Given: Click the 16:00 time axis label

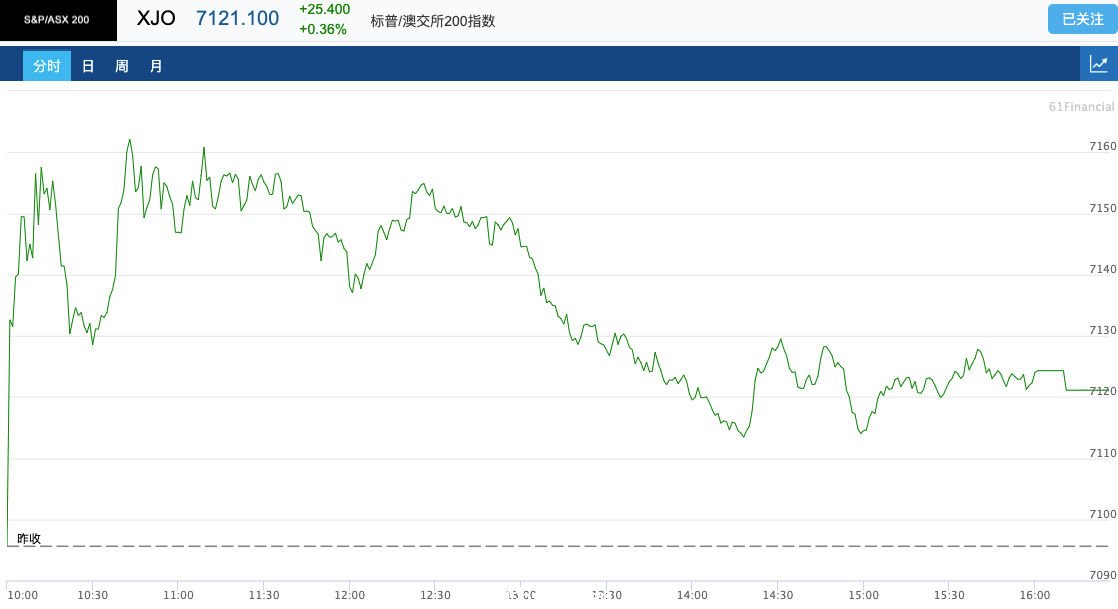Looking at the screenshot, I should (x=1035, y=595).
